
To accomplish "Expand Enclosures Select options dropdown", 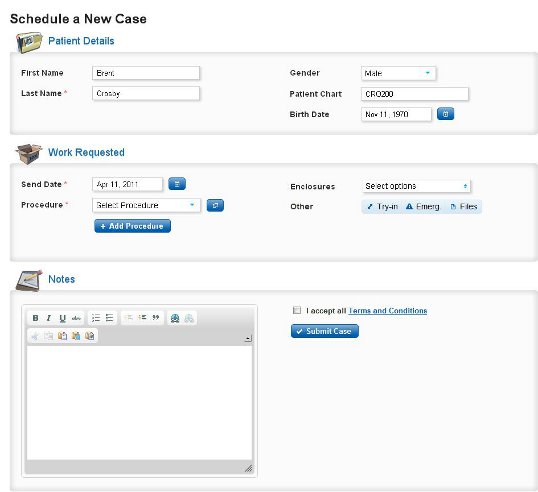I will click(416, 186).
